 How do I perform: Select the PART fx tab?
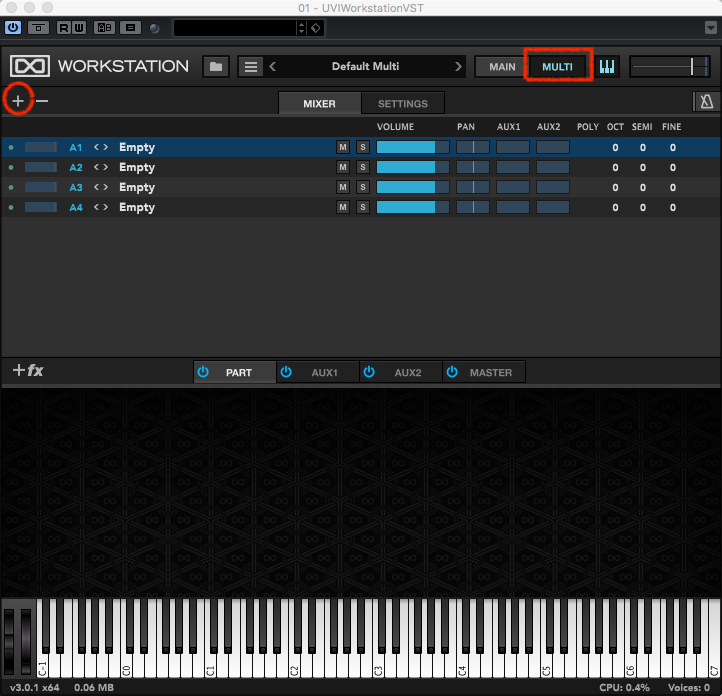[235, 372]
